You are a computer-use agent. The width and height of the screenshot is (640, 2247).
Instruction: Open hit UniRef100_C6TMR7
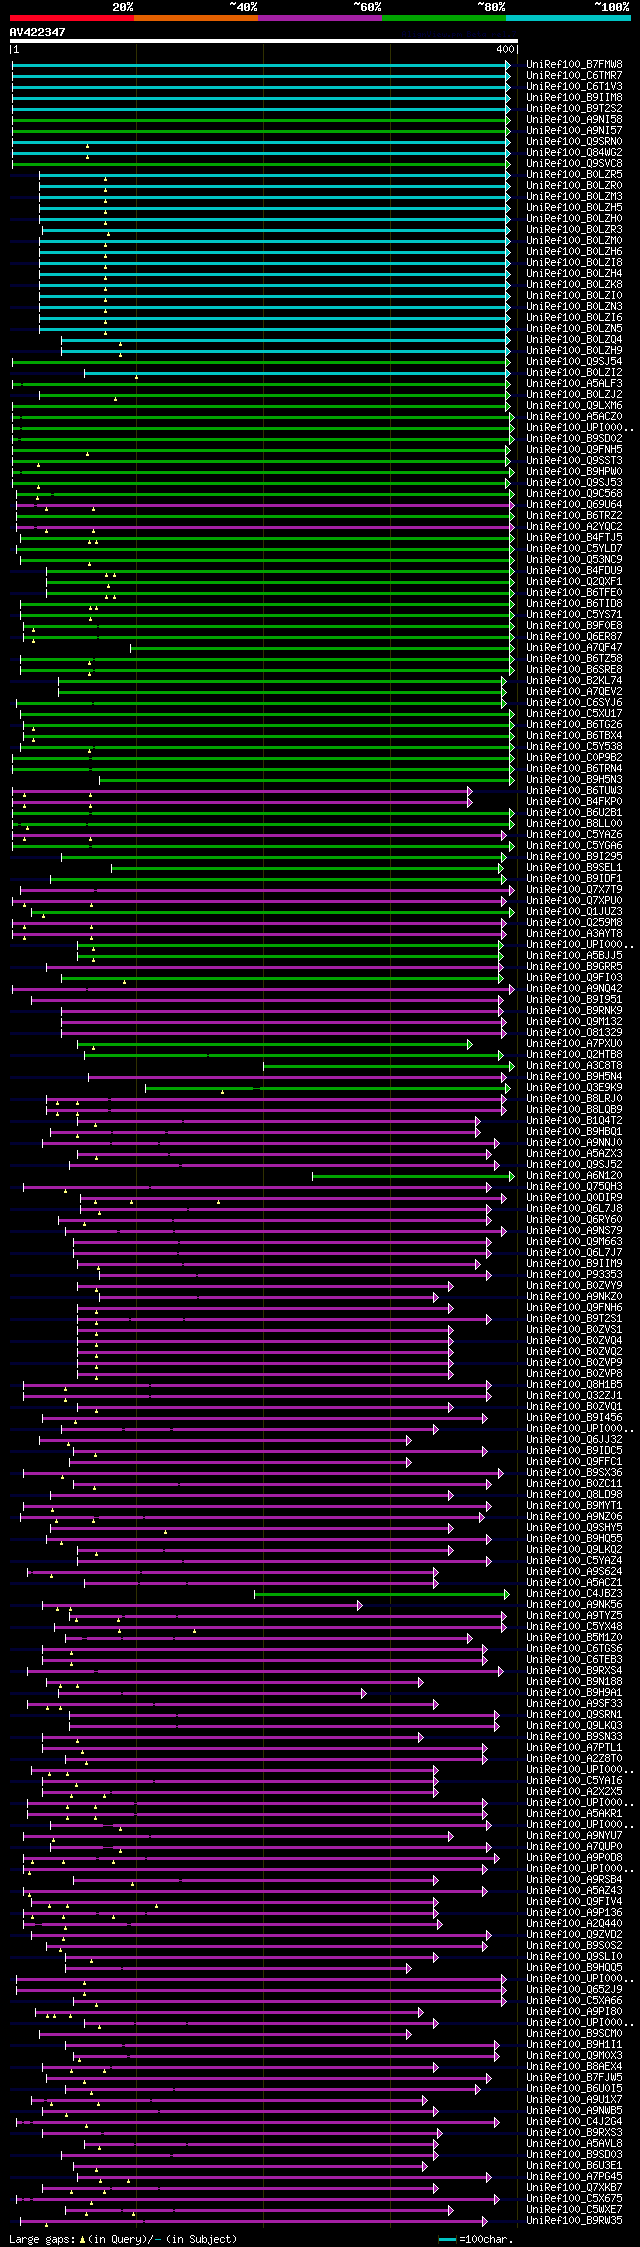pyautogui.click(x=574, y=75)
